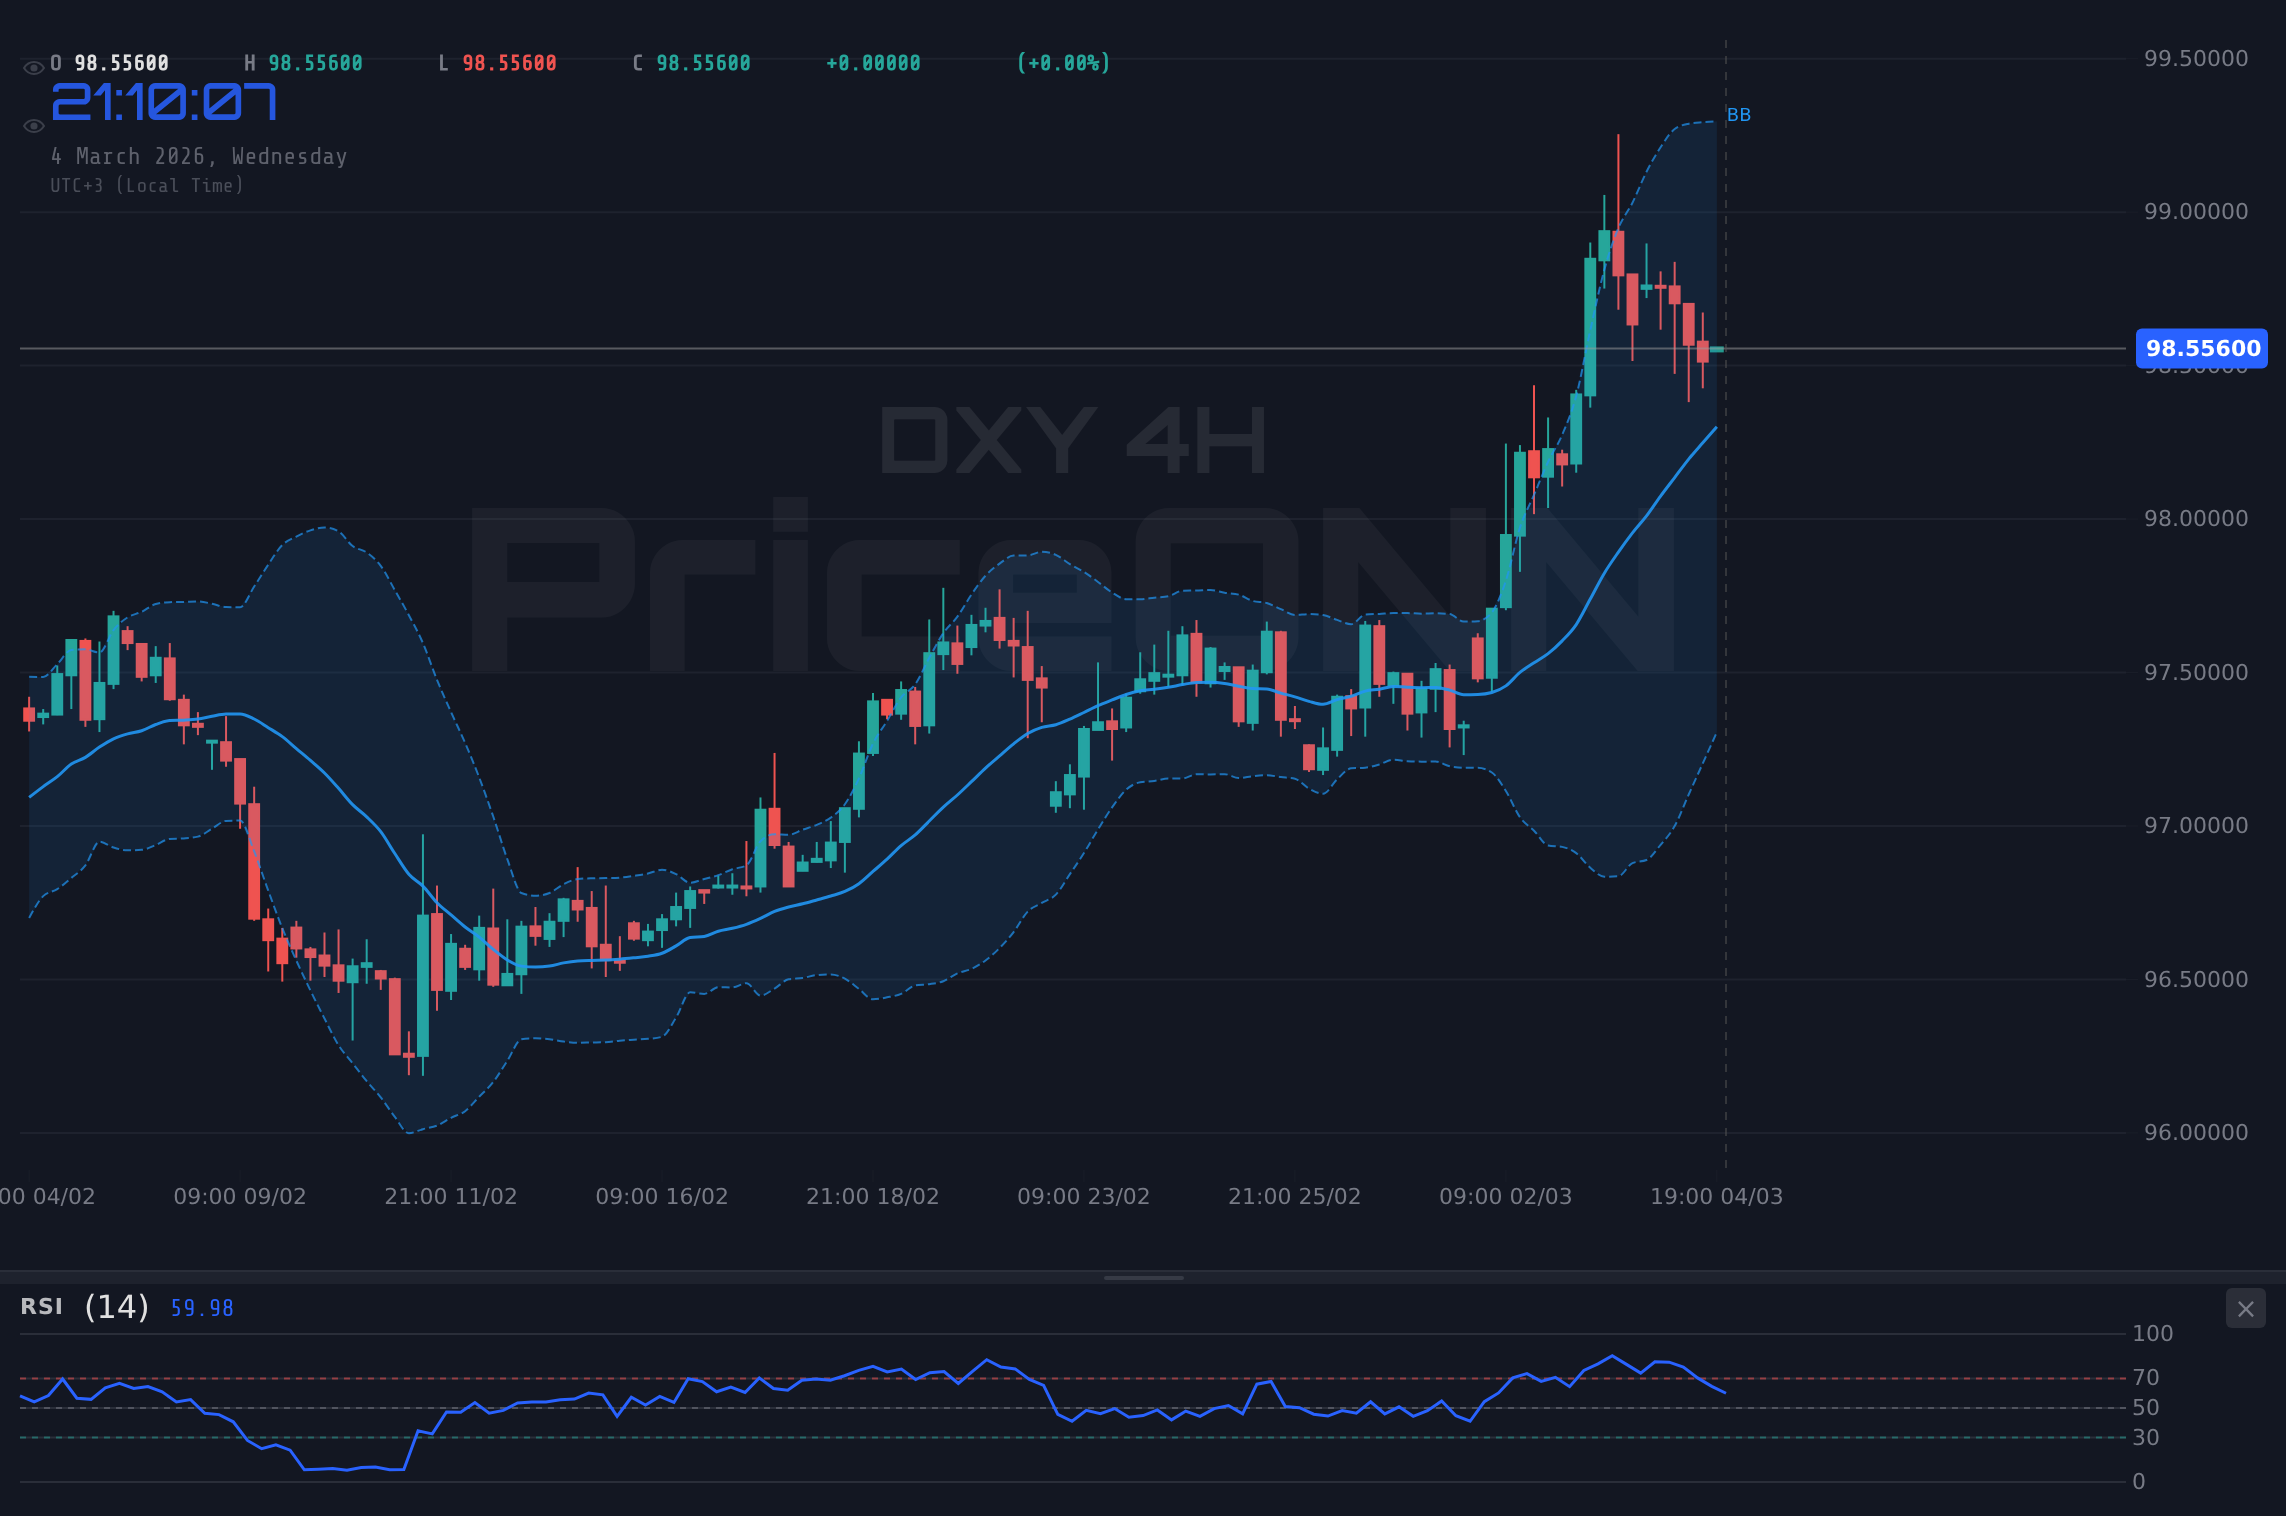Viewport: 2286px width, 1516px height.
Task: Click the Open value O 98.55600
Action: point(109,62)
